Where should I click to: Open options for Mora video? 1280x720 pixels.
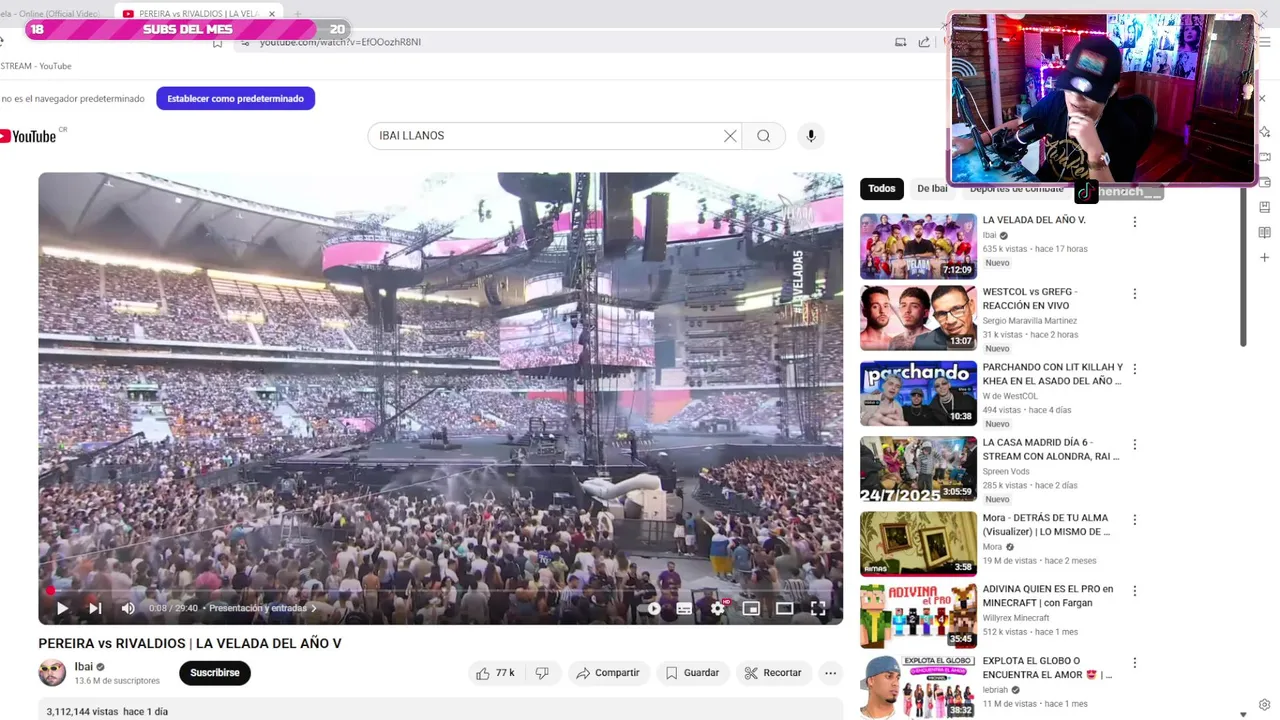(x=1134, y=520)
